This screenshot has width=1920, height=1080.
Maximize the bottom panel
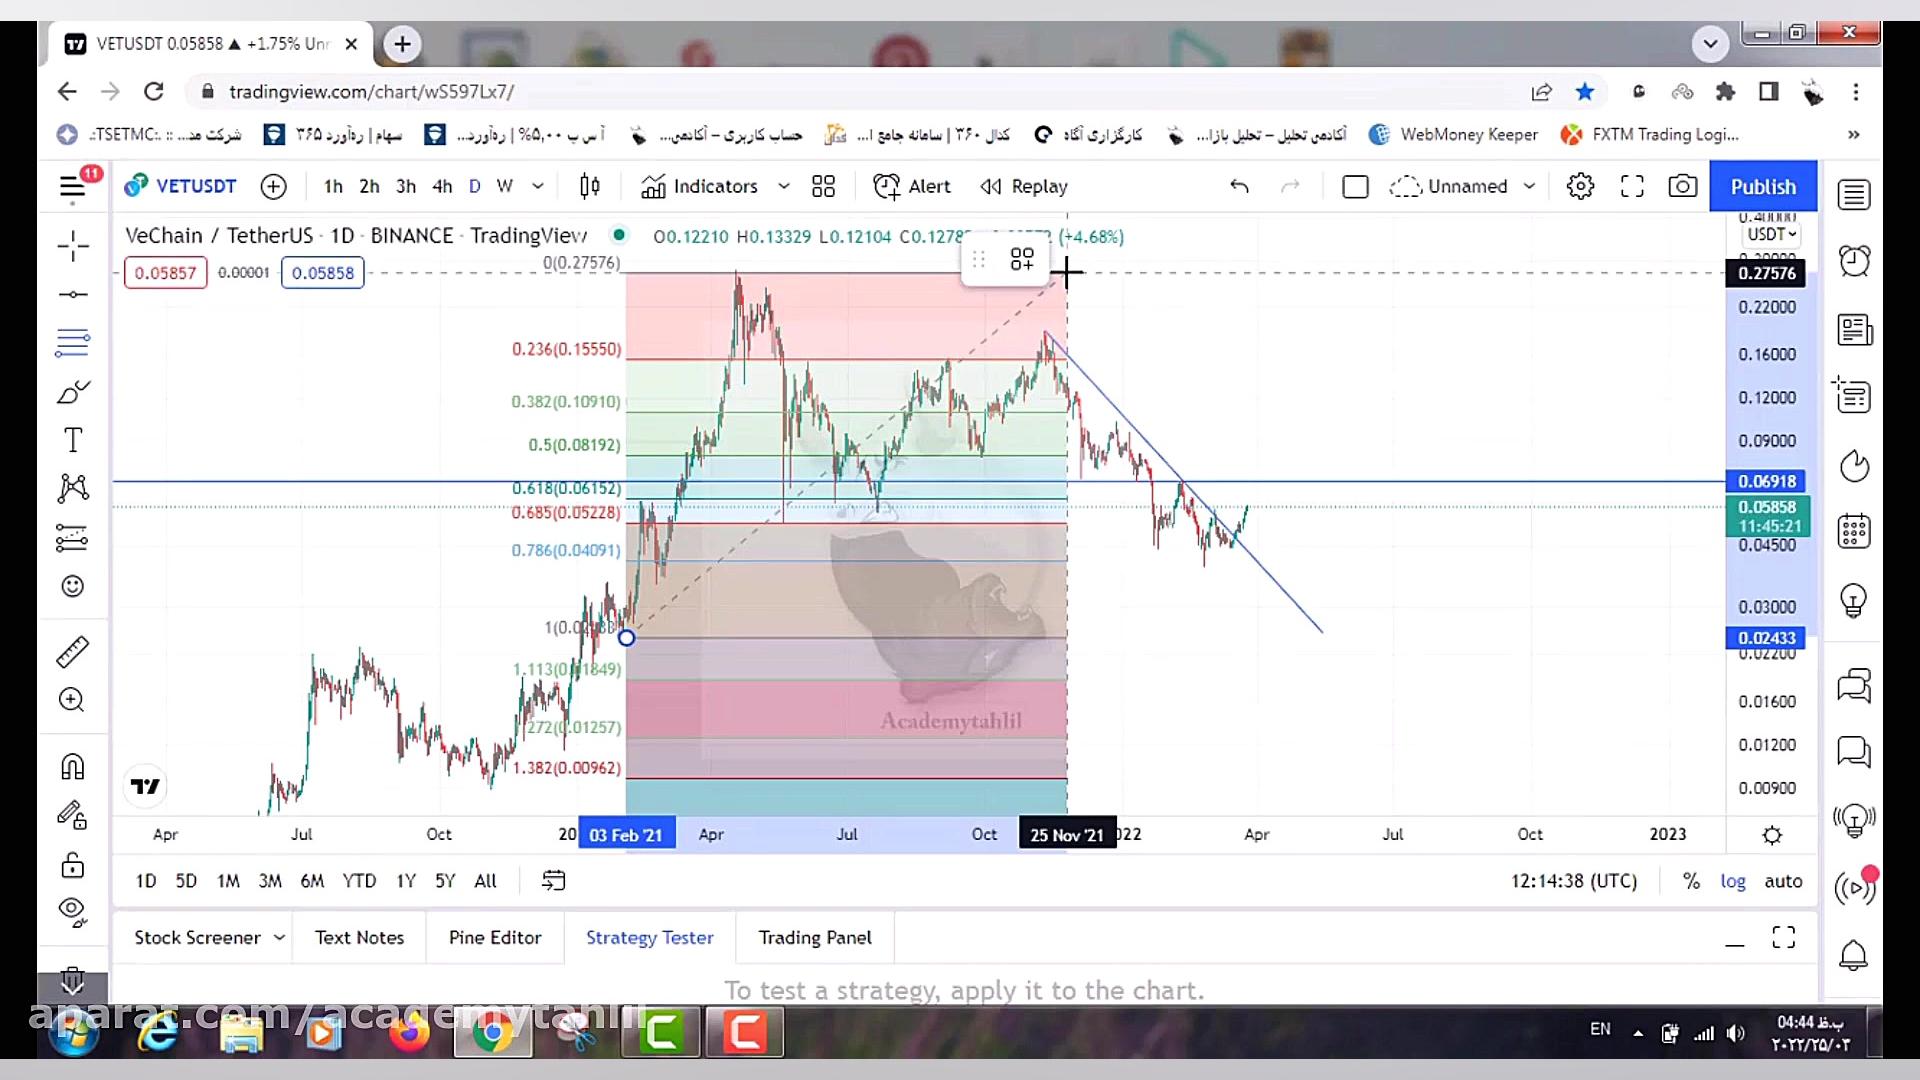point(1783,937)
